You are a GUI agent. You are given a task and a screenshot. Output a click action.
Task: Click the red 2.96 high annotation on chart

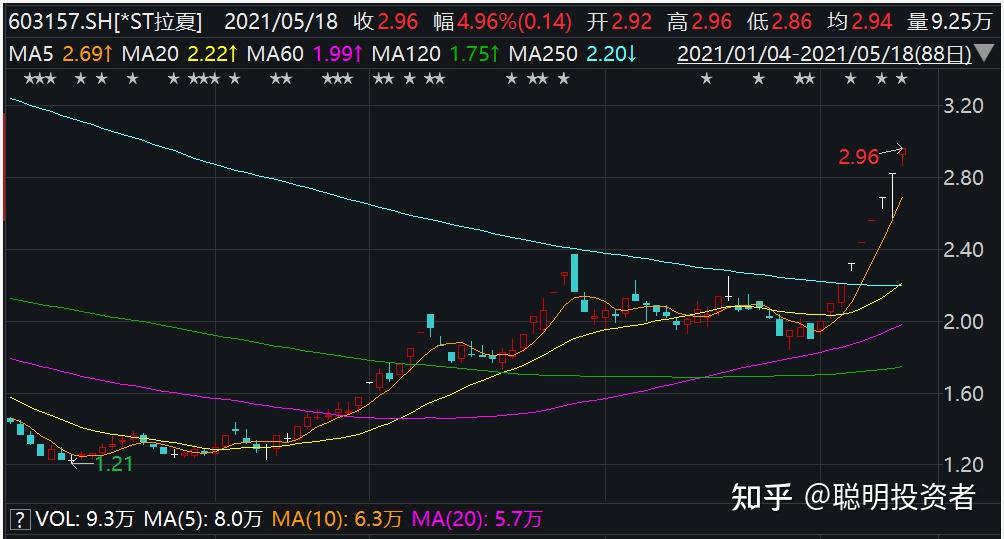click(859, 157)
